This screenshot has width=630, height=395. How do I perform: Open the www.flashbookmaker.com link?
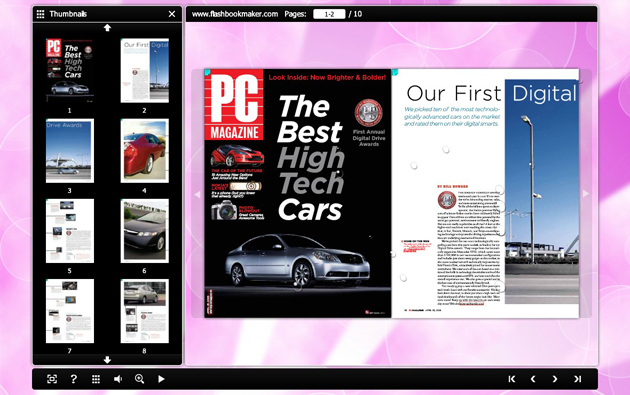pyautogui.click(x=235, y=14)
